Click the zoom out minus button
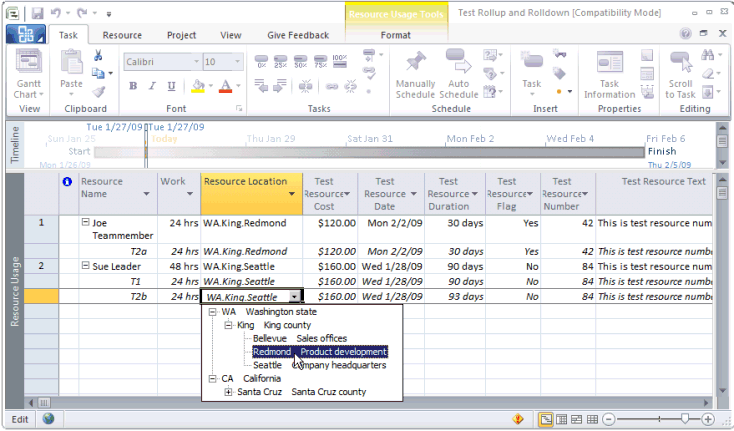 (x=609, y=419)
